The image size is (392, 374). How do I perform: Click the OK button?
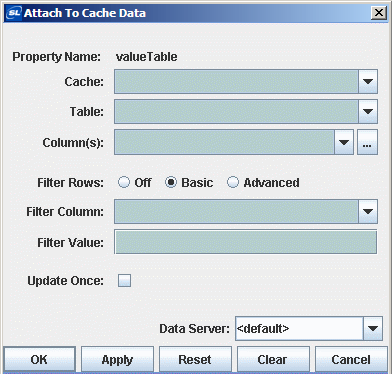coord(39,359)
